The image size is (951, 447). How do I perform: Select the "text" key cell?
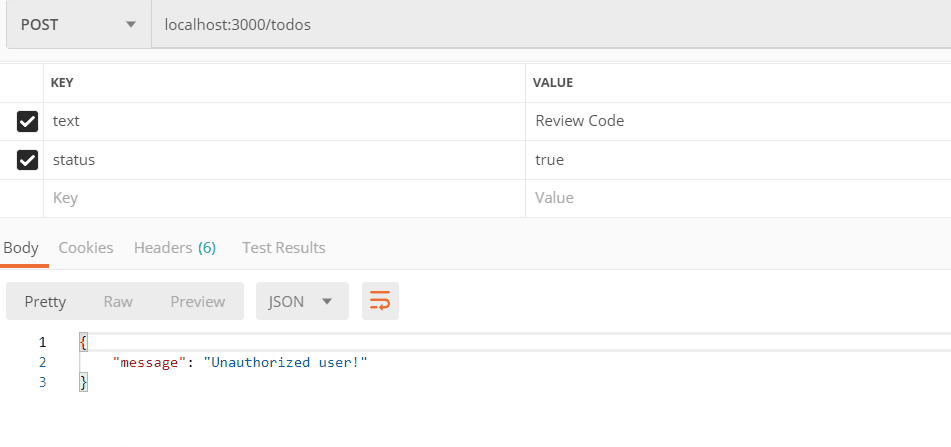pos(285,121)
